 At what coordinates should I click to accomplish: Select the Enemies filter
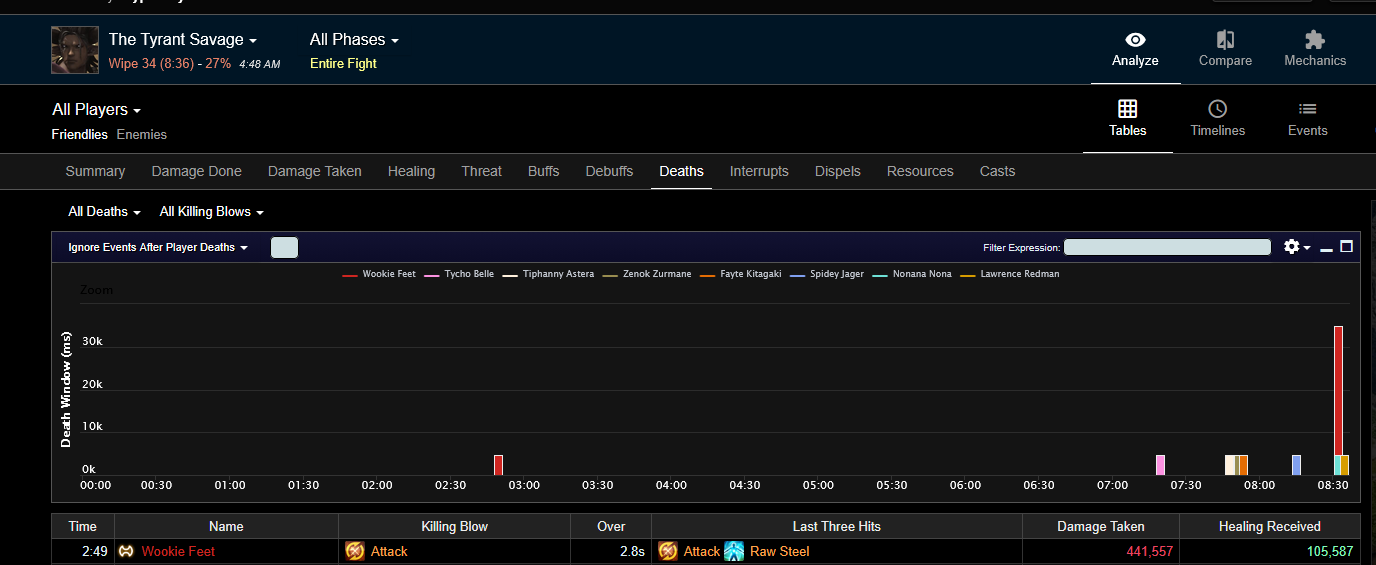[142, 134]
